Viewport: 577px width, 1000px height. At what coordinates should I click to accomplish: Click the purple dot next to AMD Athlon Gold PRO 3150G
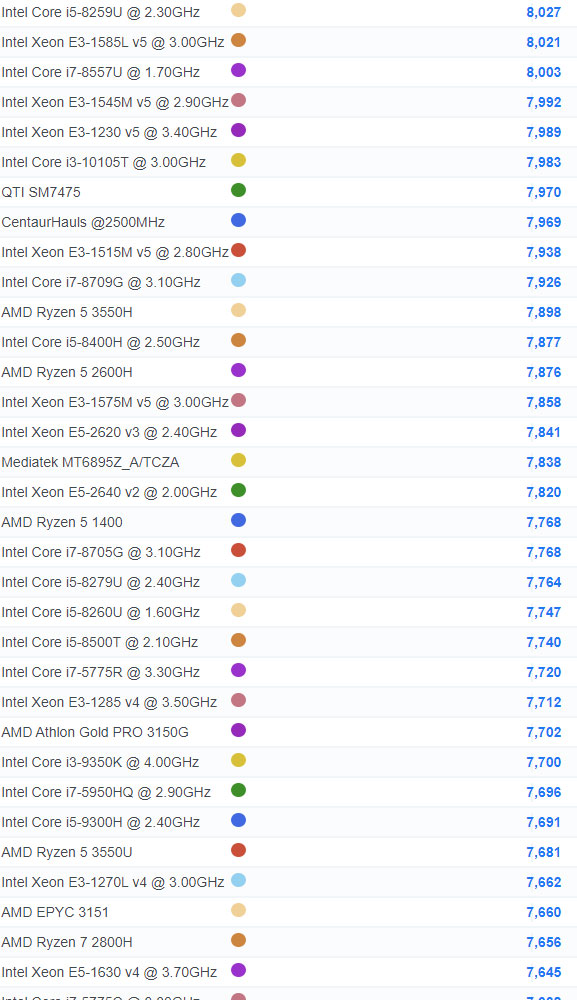238,730
